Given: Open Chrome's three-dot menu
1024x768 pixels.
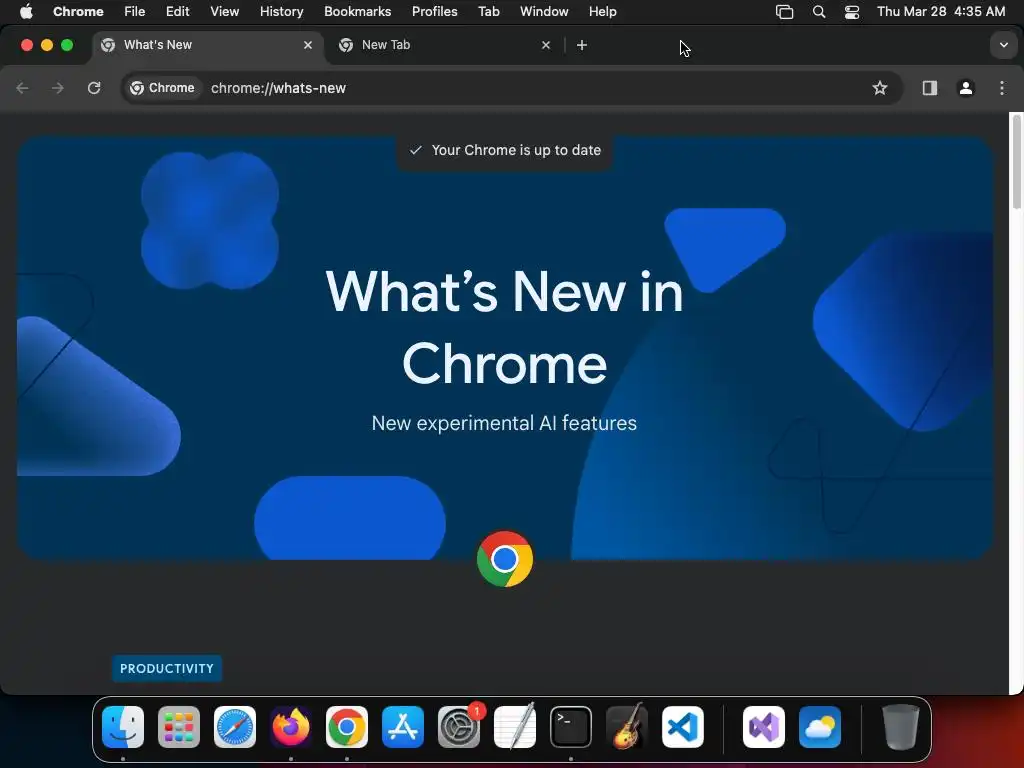Looking at the screenshot, I should (x=1002, y=88).
